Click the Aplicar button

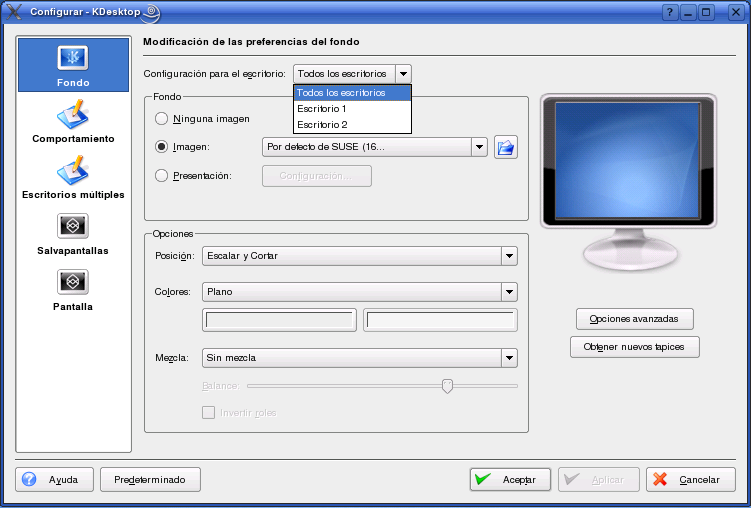click(599, 480)
